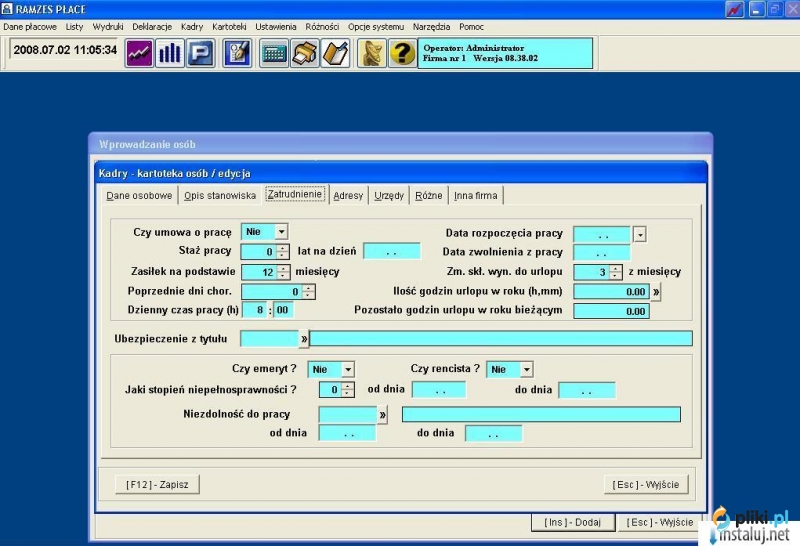Screen dimensions: 800x546
Task: Switch to the Inna firma tab
Action: tap(476, 195)
